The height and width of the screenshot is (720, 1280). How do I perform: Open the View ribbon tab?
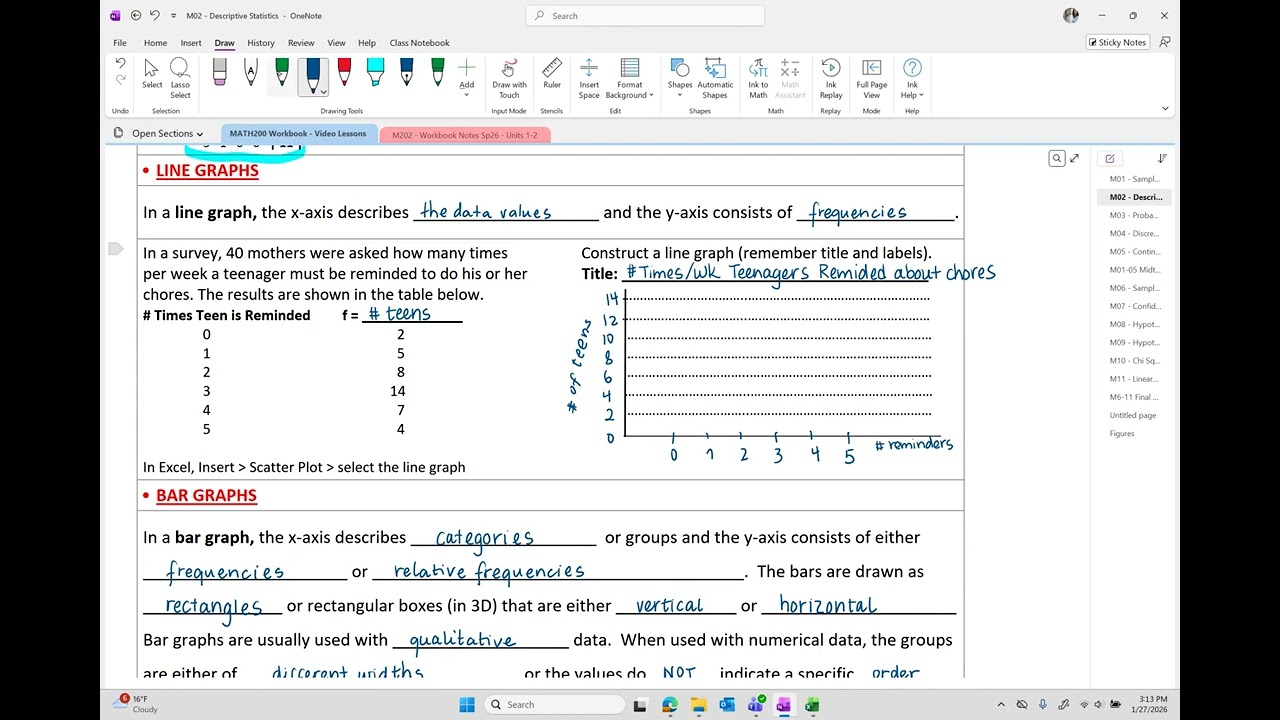pos(336,43)
